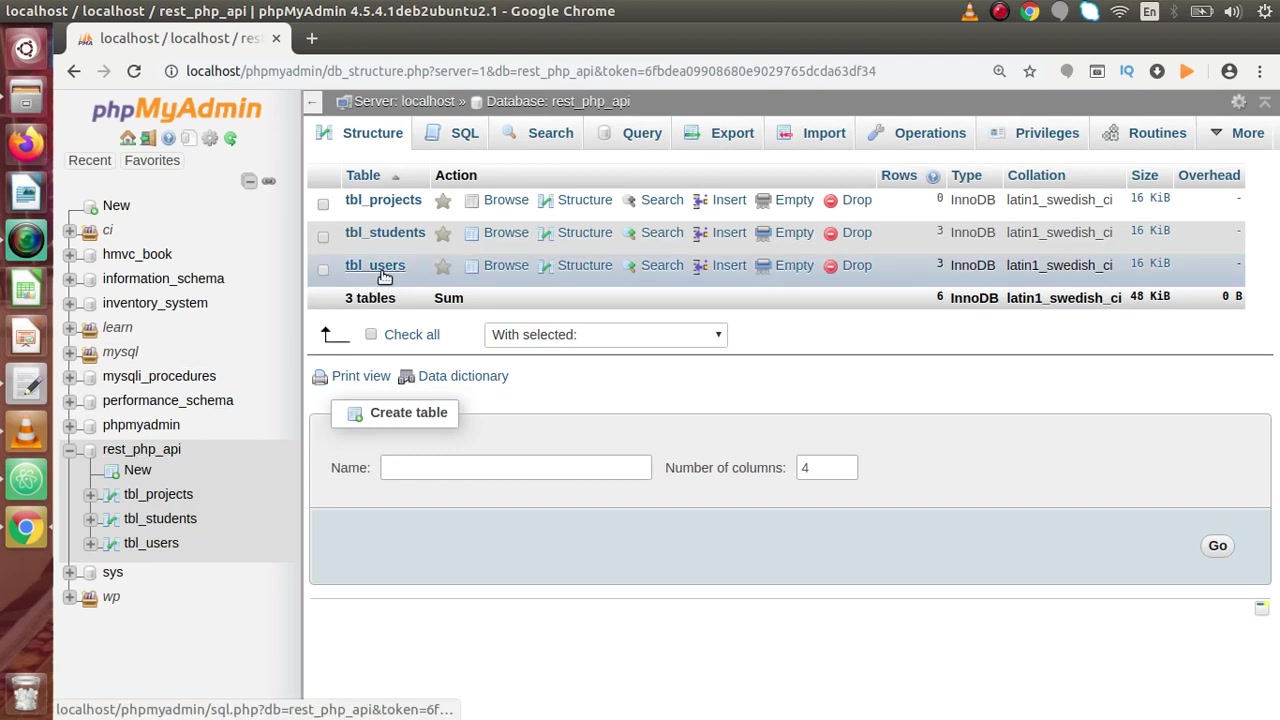Reload the page in Chrome
This screenshot has height=720, width=1280.
(x=134, y=71)
